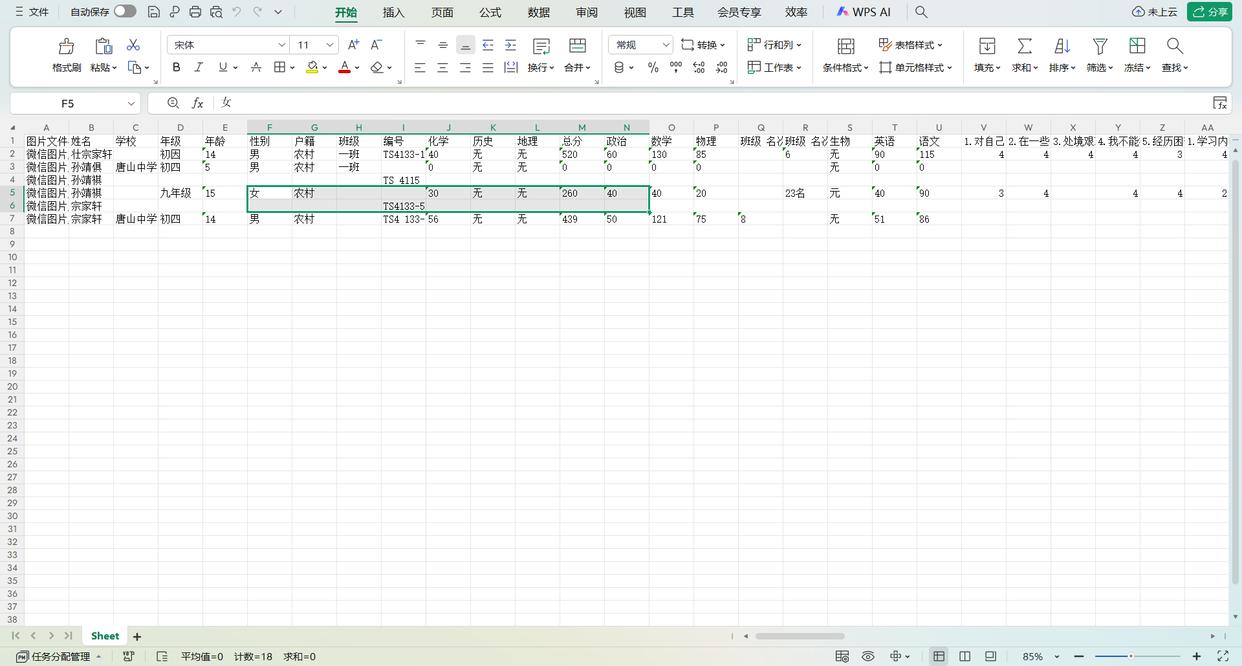
Task: Select the Sheet worksheet tab
Action: (105, 636)
